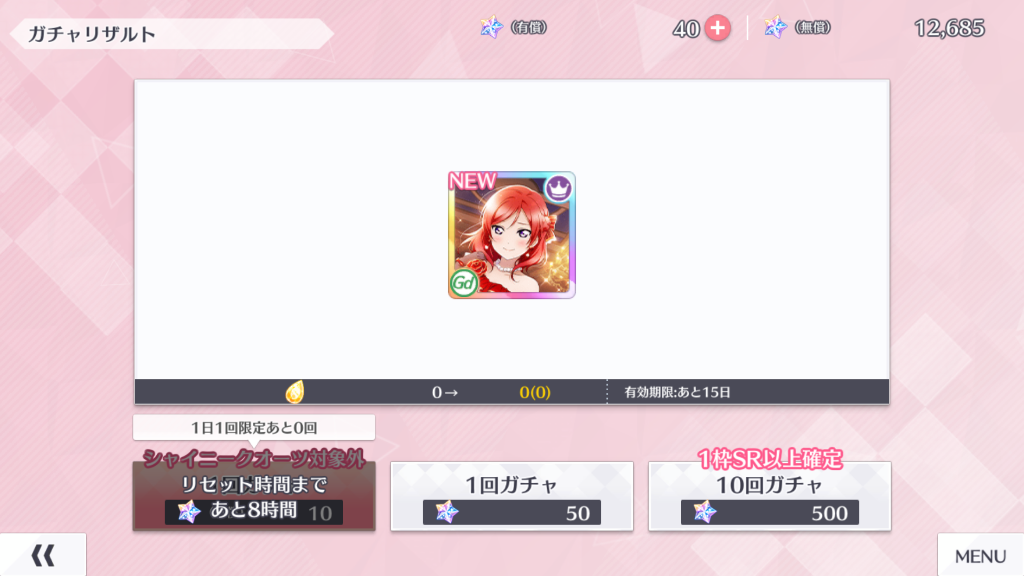Select the 1回ガチャ 50-star button
Image resolution: width=1024 pixels, height=576 pixels.
click(511, 496)
